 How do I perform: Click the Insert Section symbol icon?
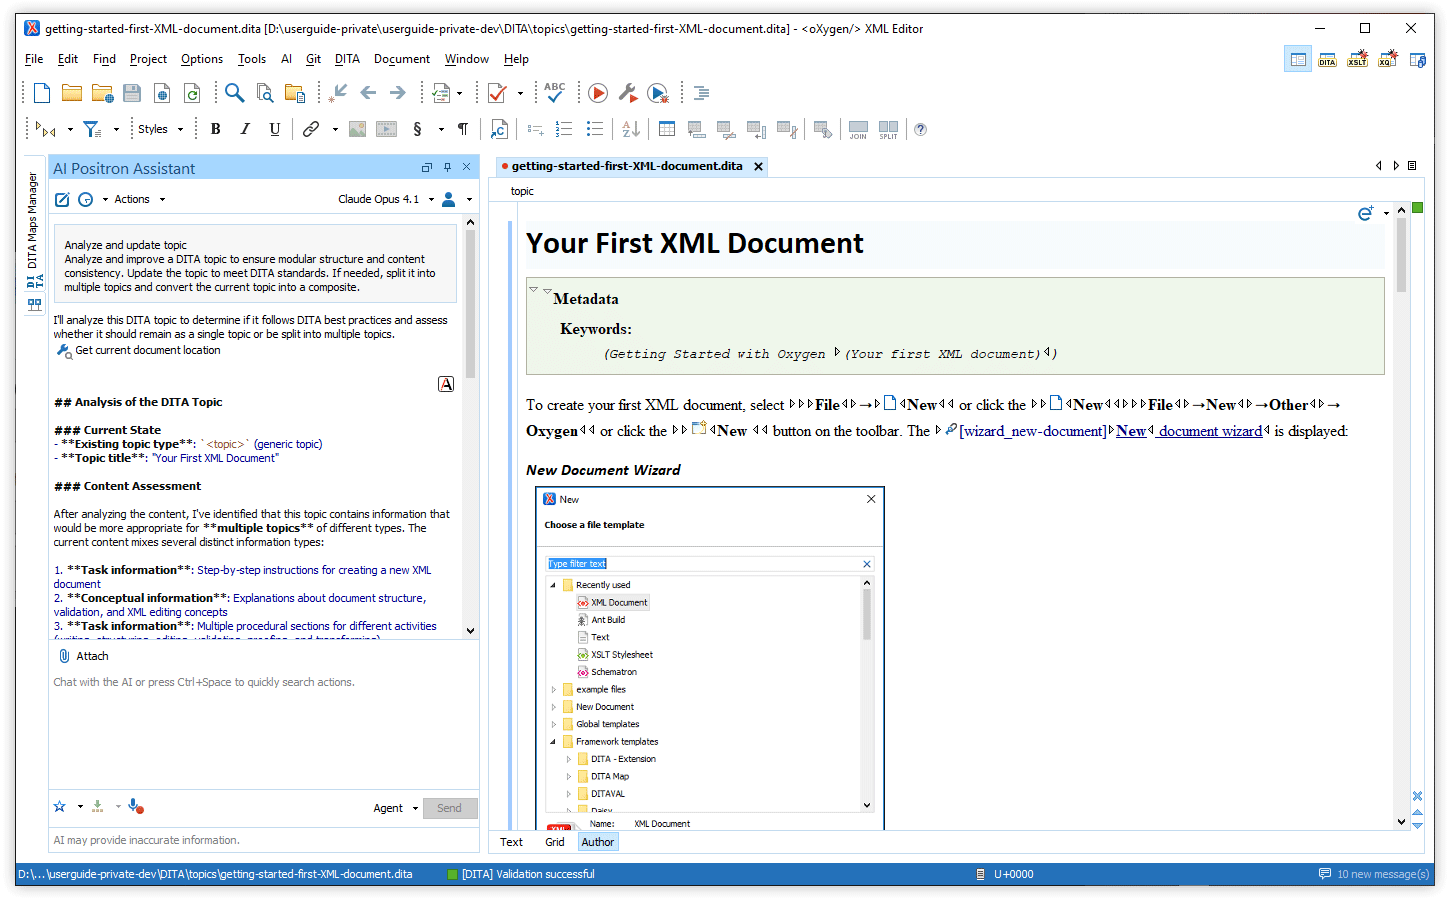pyautogui.click(x=417, y=129)
